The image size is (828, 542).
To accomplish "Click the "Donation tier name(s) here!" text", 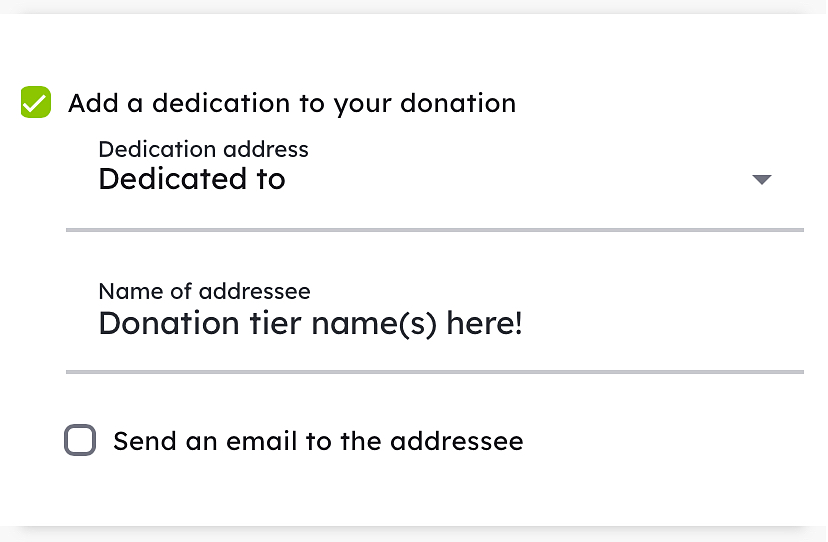I will pos(310,324).
